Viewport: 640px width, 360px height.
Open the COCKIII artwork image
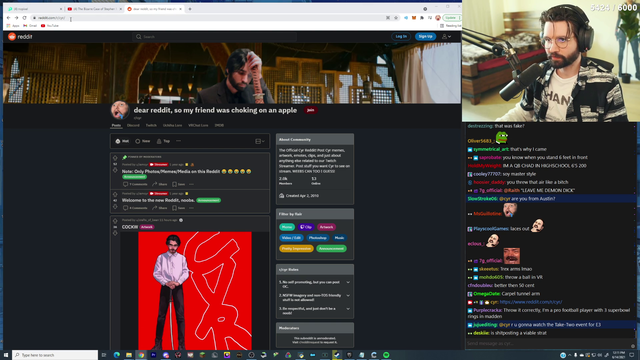click(195, 291)
